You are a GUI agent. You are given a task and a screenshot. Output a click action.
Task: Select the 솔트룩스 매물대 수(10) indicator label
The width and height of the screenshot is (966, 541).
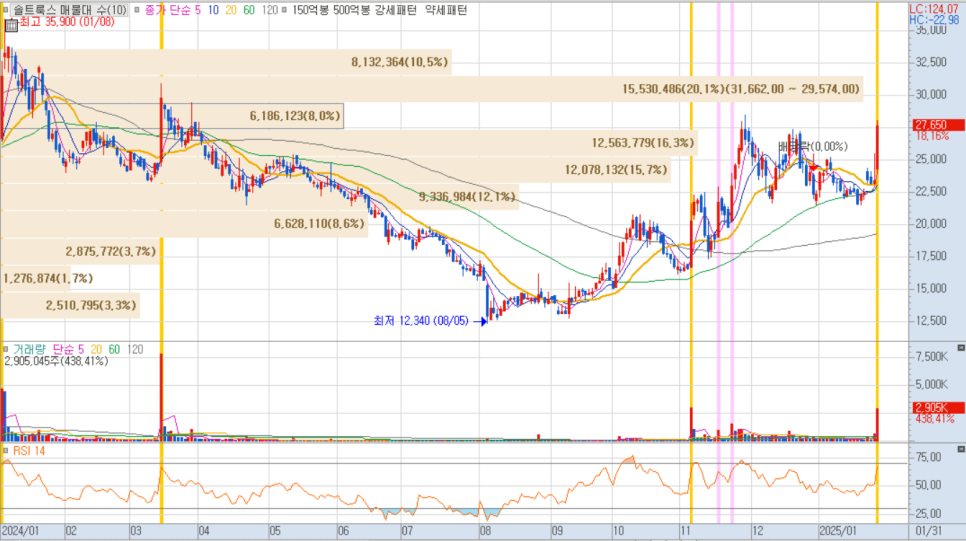(x=69, y=10)
